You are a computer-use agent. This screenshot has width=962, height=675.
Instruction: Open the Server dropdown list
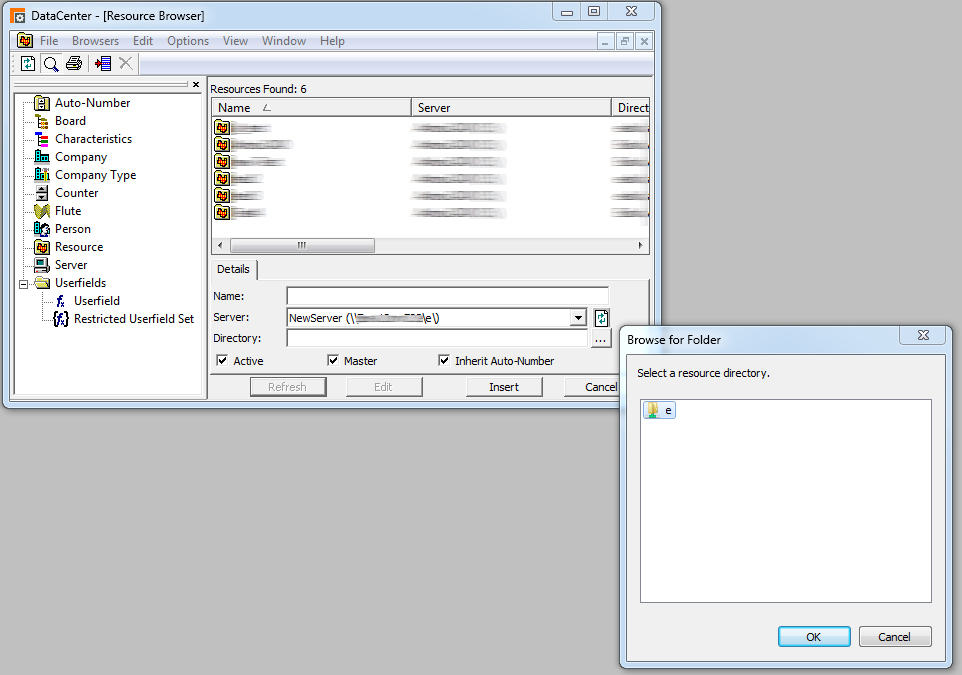pos(577,317)
